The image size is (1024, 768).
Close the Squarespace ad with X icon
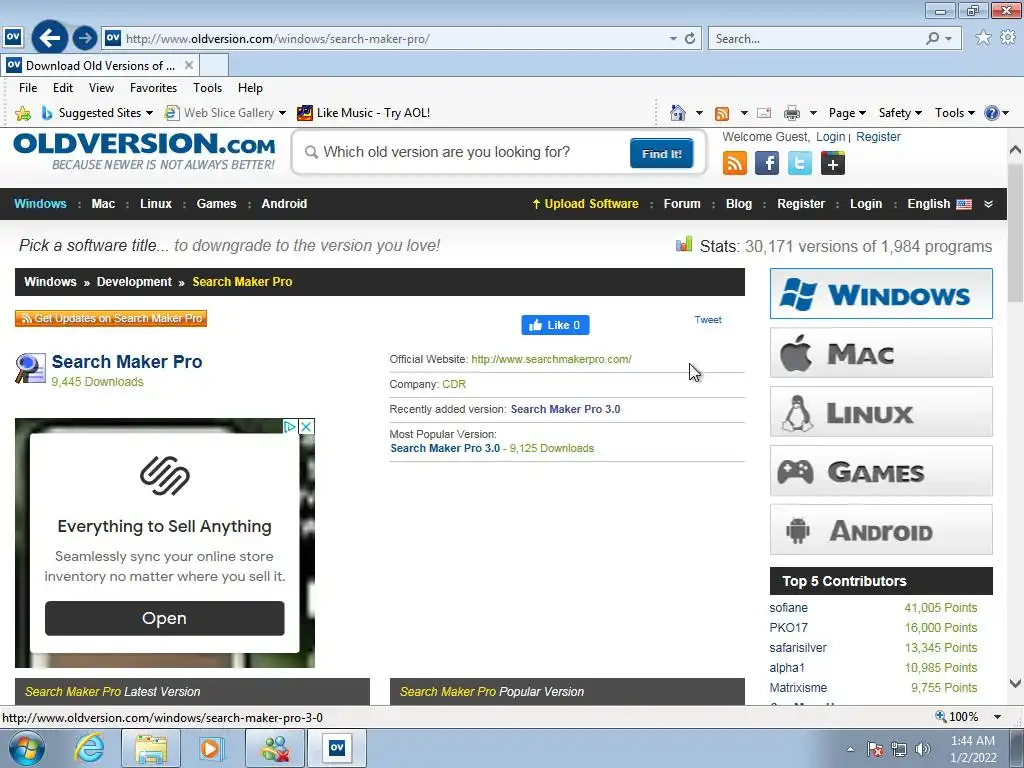pyautogui.click(x=306, y=426)
